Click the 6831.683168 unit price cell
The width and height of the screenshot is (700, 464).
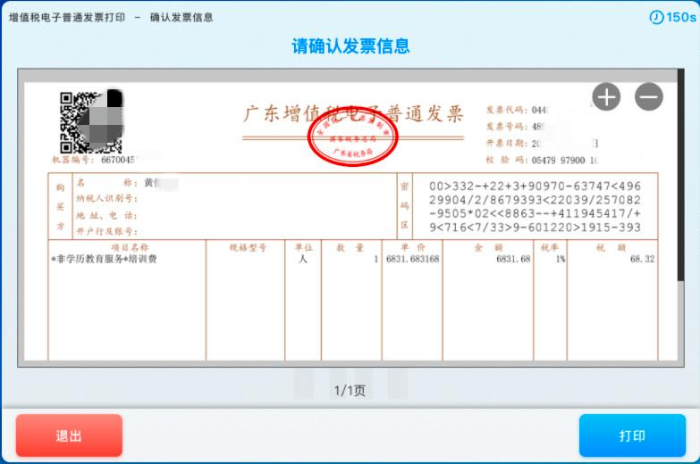pyautogui.click(x=412, y=259)
